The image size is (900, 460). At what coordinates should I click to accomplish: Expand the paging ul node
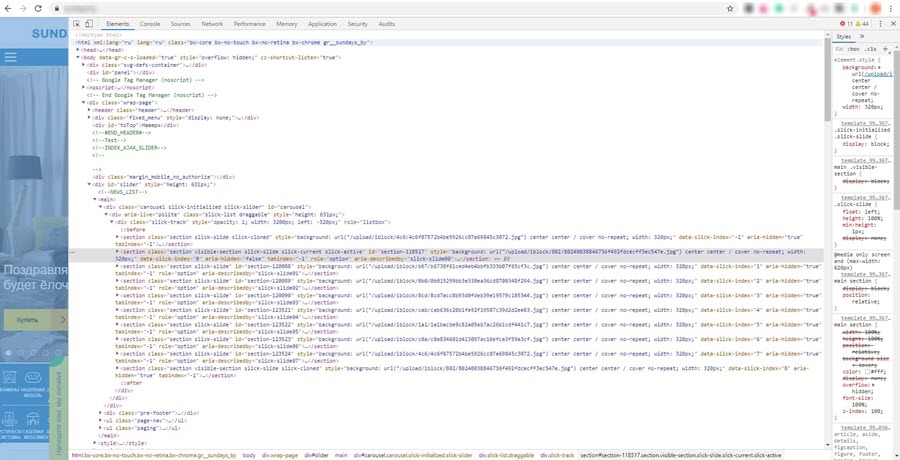coord(101,427)
